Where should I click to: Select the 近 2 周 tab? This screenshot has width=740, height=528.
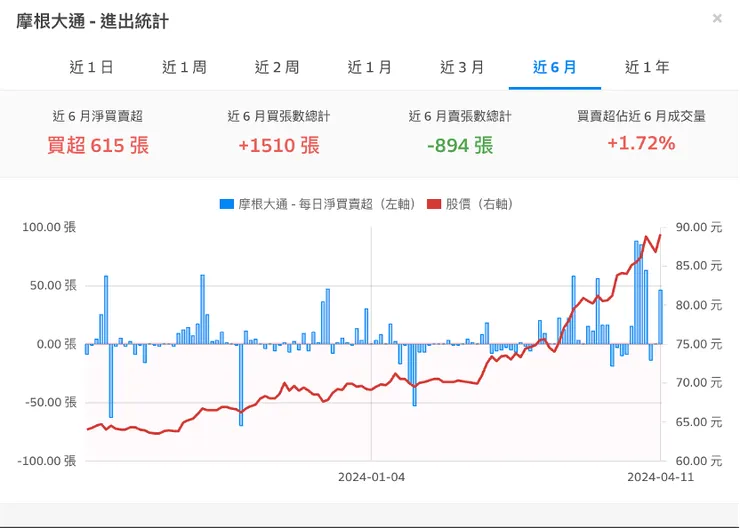pyautogui.click(x=277, y=67)
